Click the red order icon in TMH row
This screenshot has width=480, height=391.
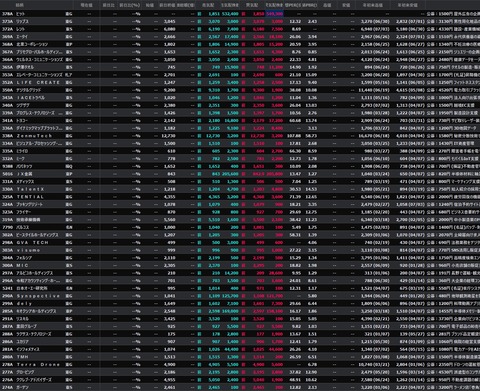pos(243,357)
